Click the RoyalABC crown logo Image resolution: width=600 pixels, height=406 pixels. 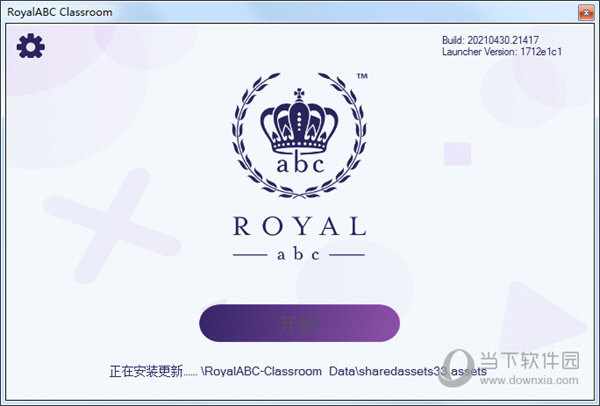(299, 135)
